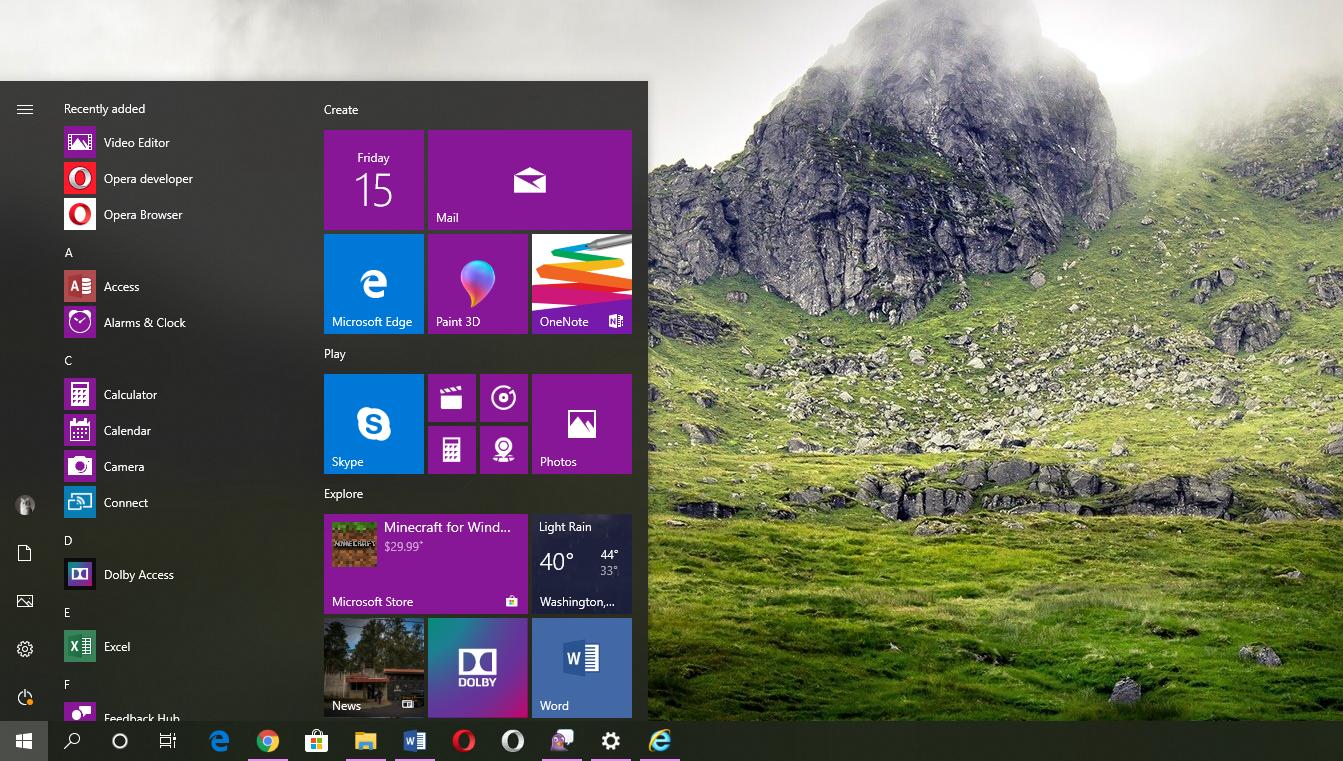Open Alarms & Clock from the app list
This screenshot has width=1343, height=761.
pyautogui.click(x=144, y=322)
